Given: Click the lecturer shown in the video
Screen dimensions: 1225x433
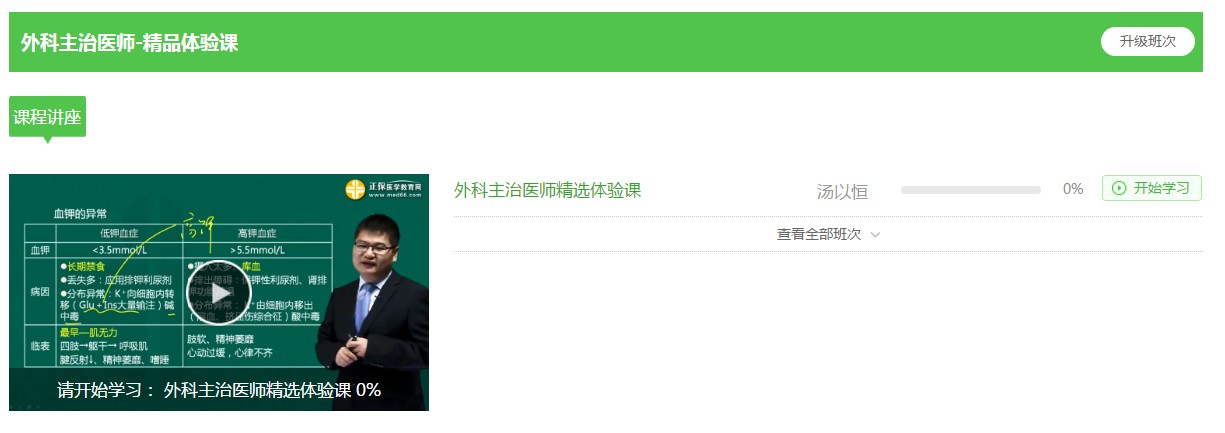Looking at the screenshot, I should (x=371, y=312).
